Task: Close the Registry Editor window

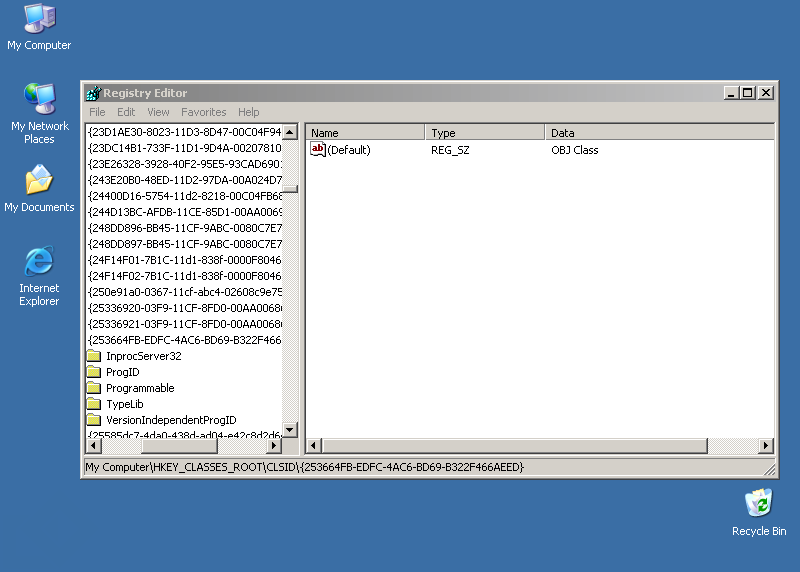Action: click(766, 93)
